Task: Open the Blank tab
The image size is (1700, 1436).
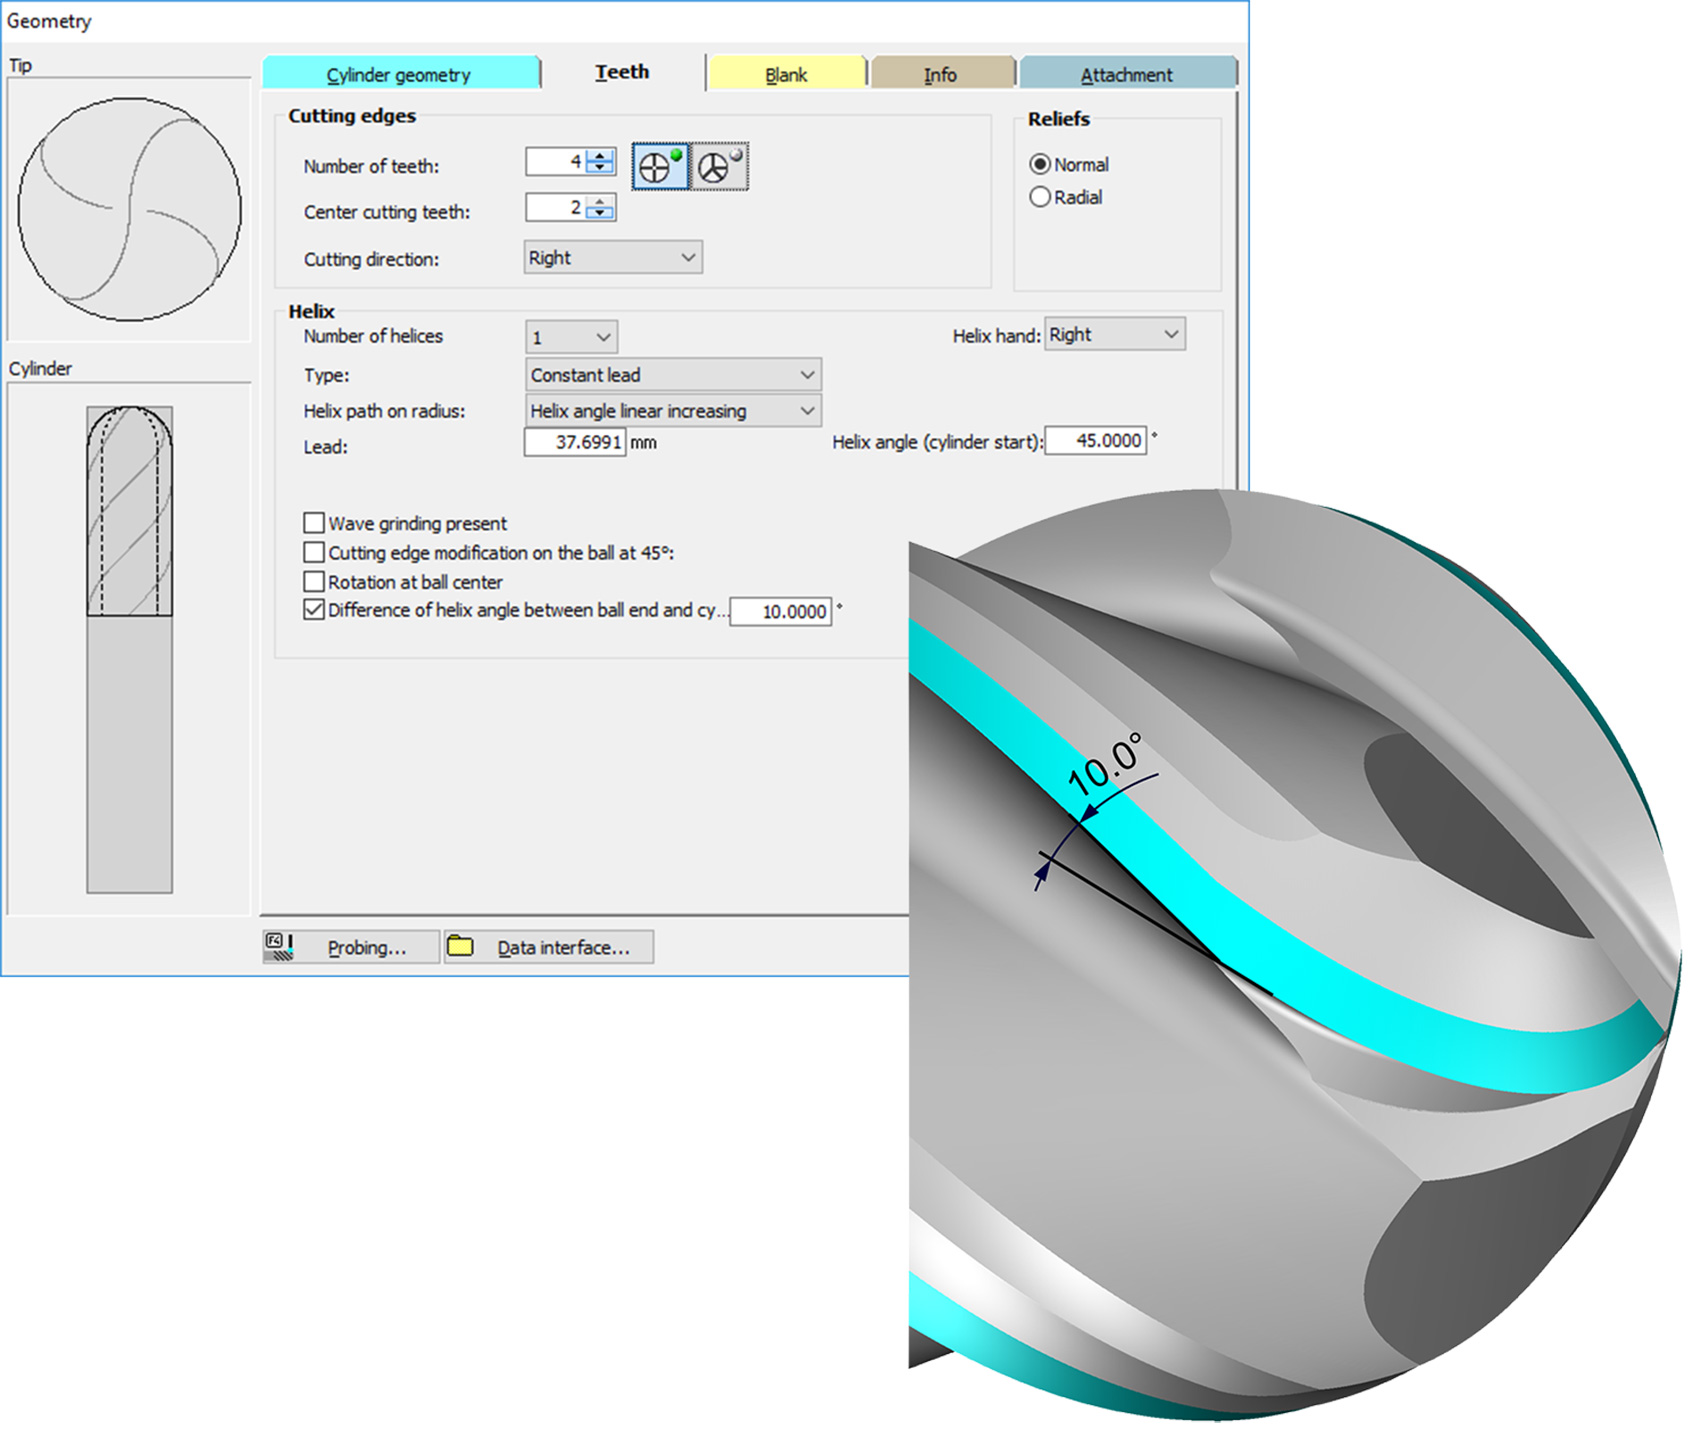Action: click(x=786, y=75)
